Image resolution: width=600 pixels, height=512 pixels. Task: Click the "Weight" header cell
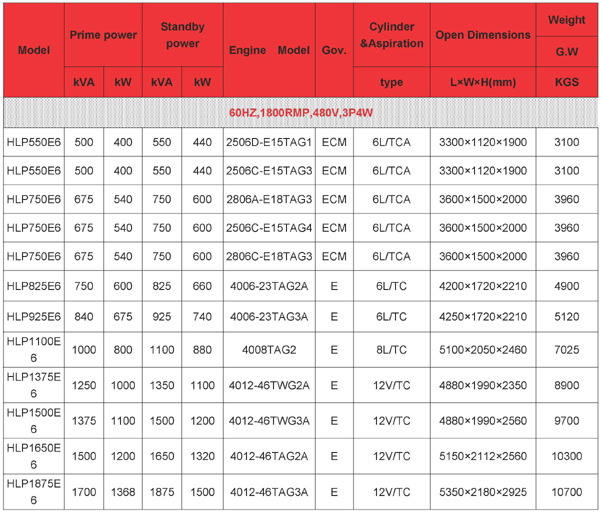566,20
